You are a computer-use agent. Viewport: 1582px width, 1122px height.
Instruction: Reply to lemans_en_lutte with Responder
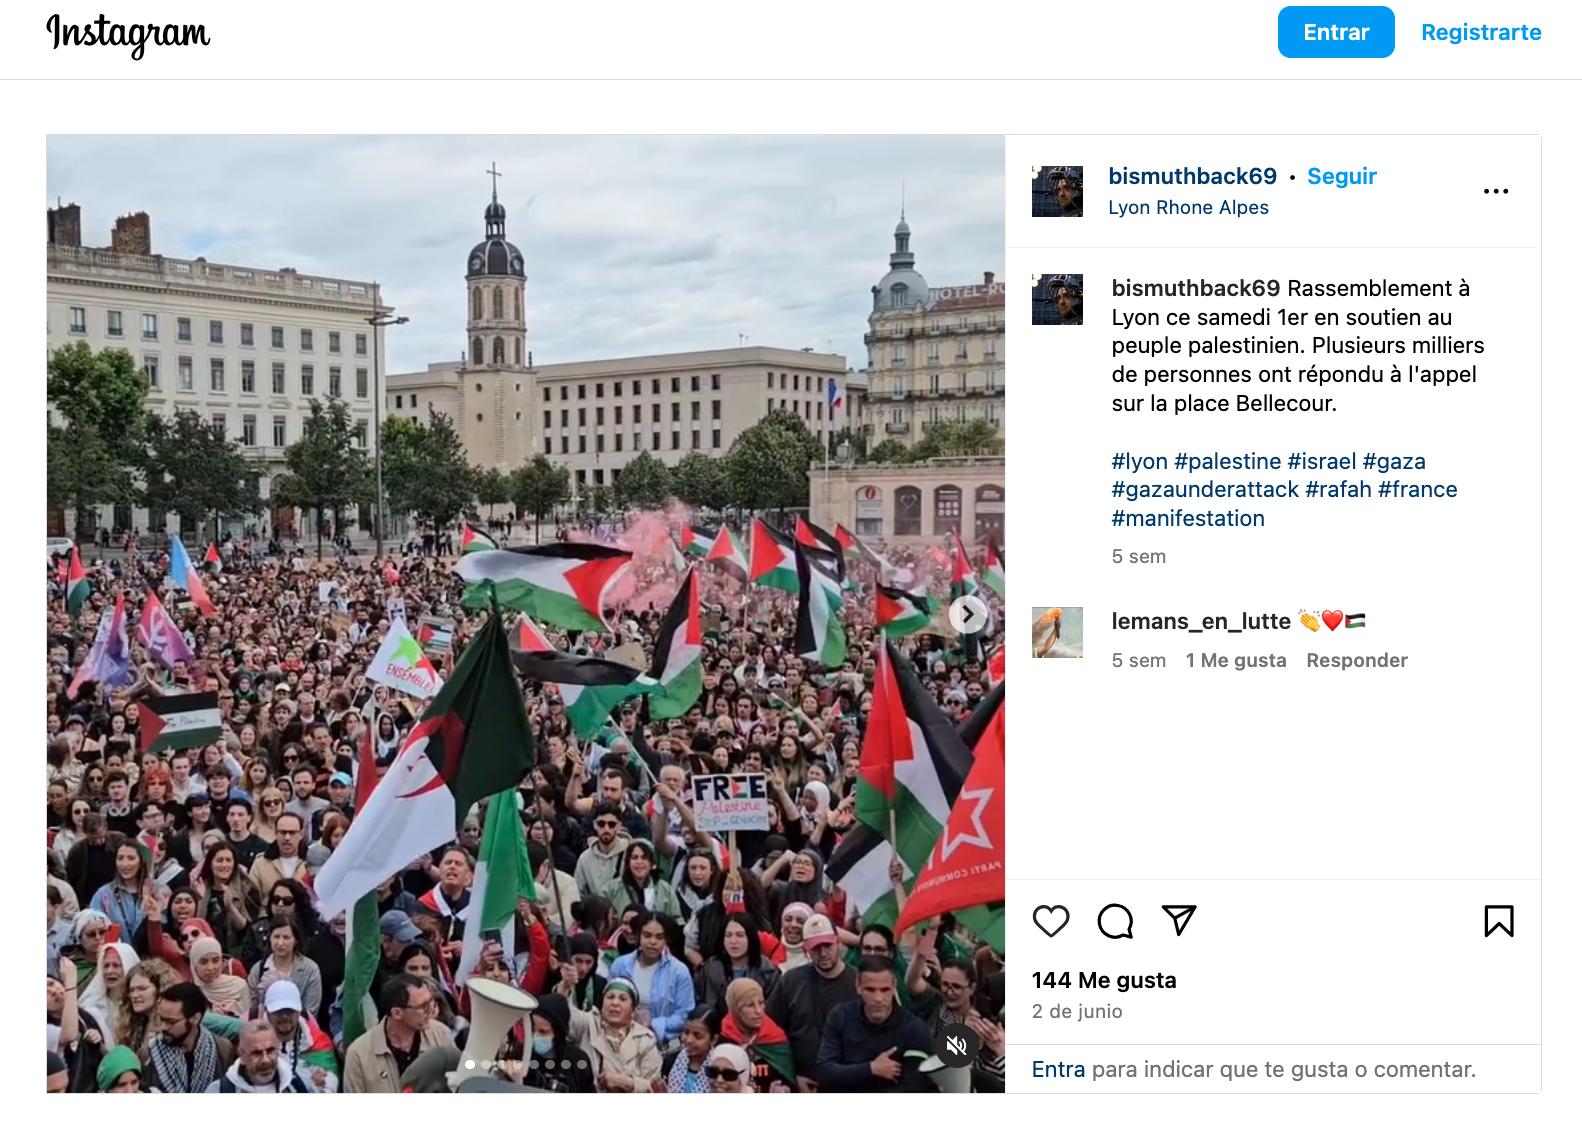1357,660
